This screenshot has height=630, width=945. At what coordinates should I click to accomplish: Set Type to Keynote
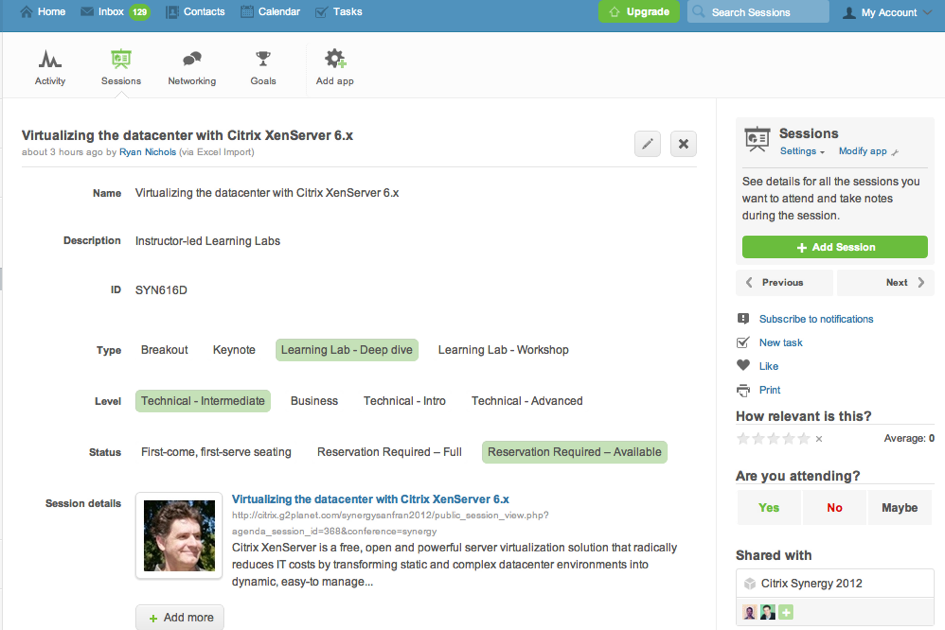coord(234,350)
